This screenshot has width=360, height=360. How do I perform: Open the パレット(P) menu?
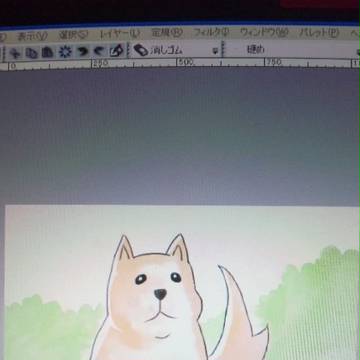(x=319, y=33)
